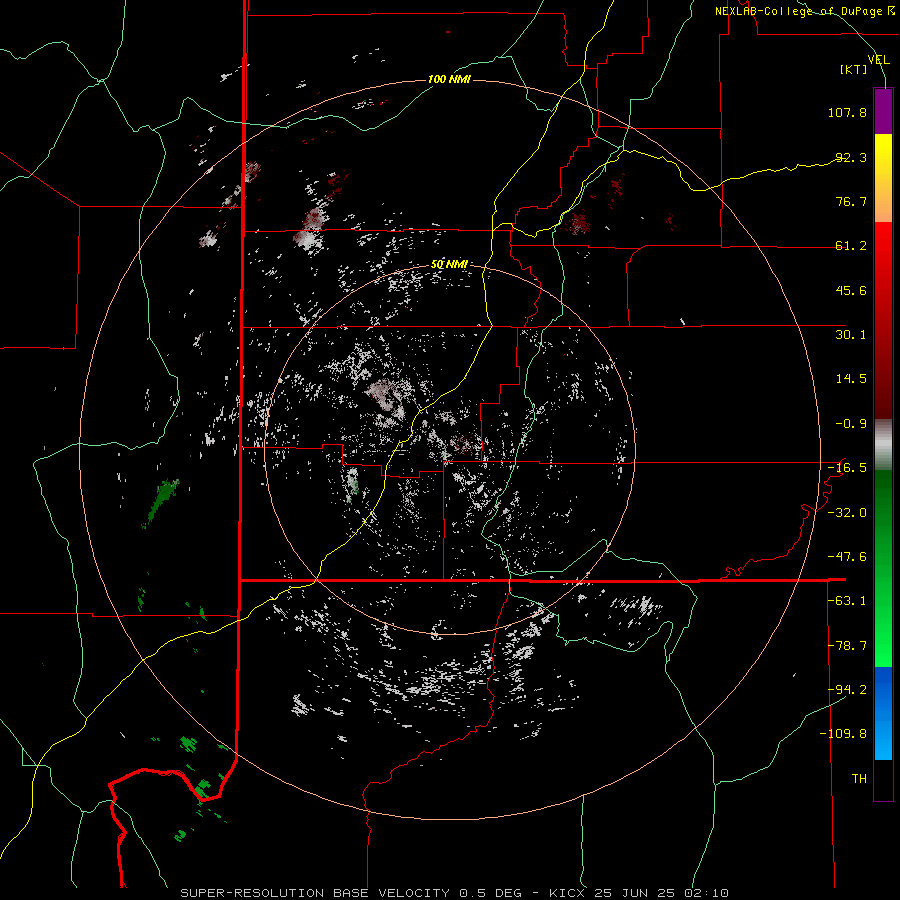
Task: Click the -94.2 velocity scale value
Action: [847, 690]
